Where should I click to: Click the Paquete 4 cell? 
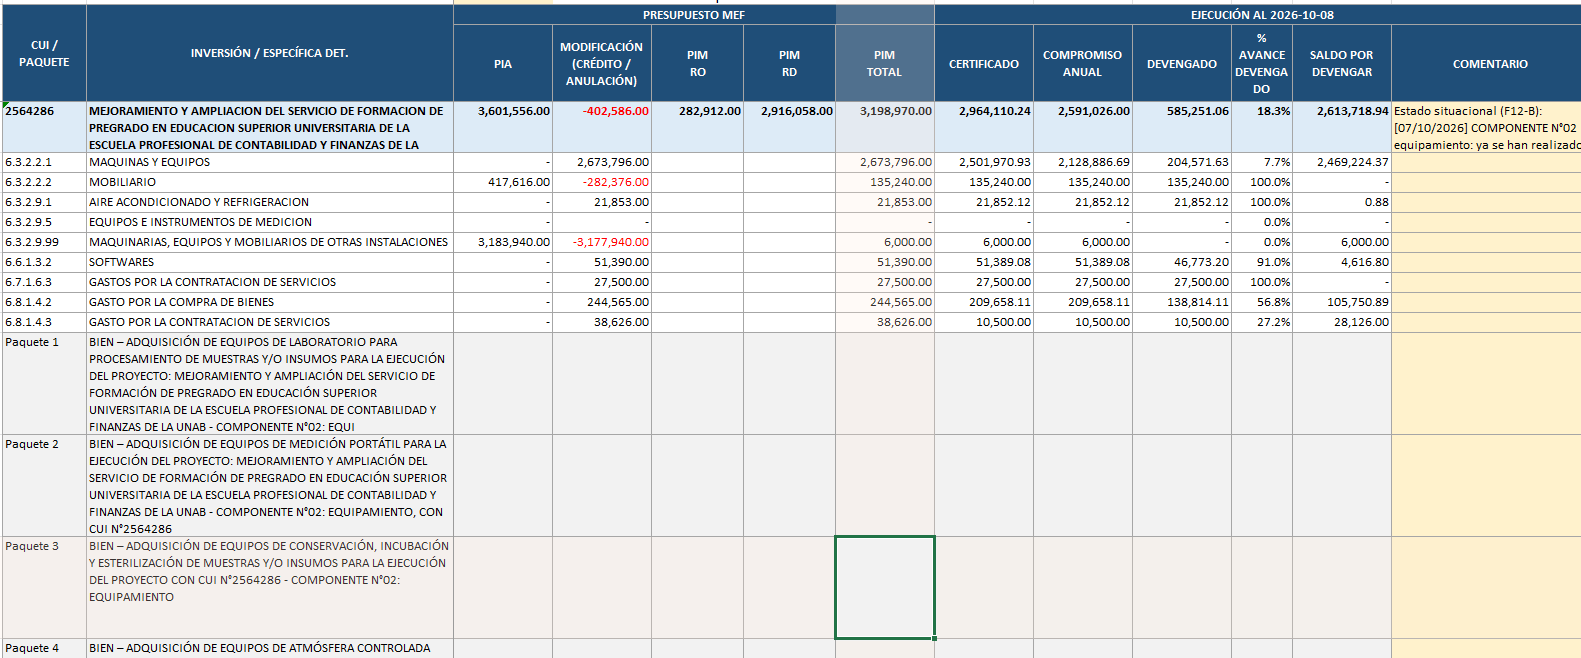pos(44,648)
